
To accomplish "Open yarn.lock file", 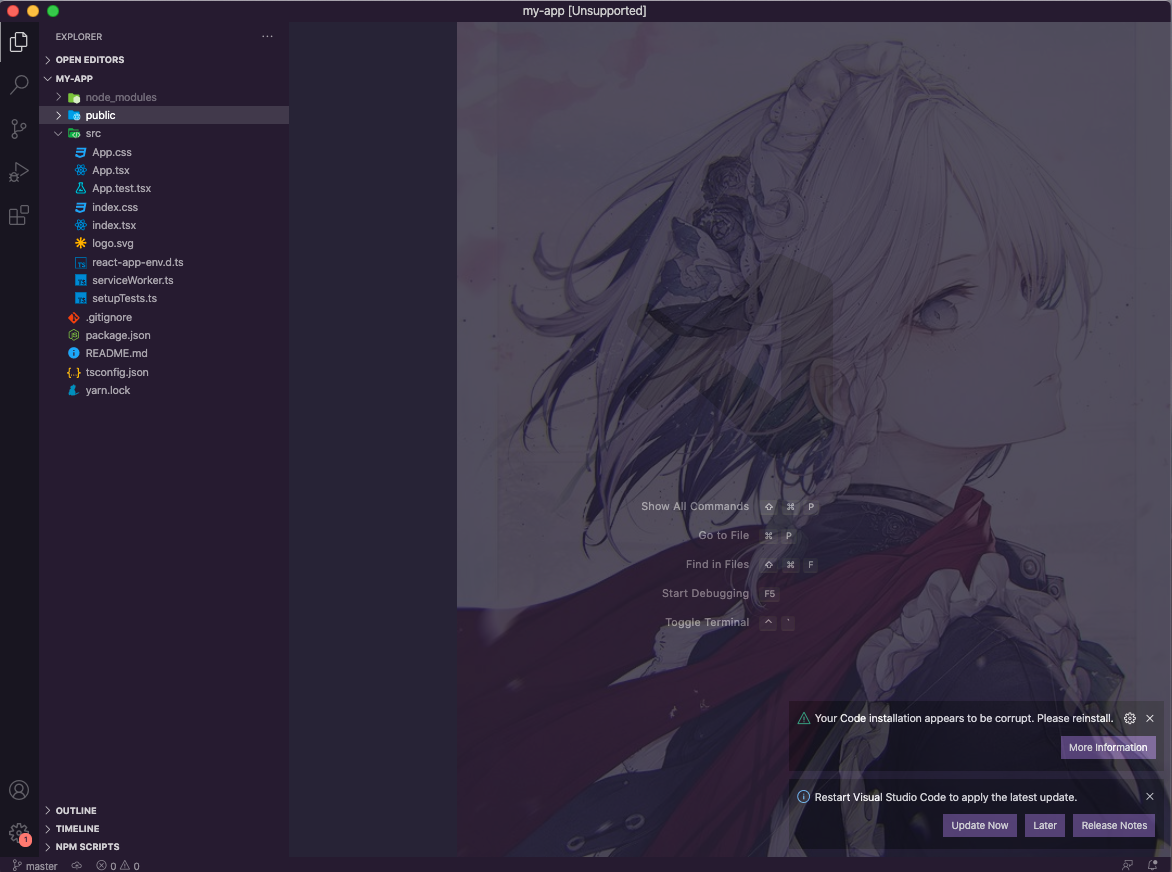I will point(164,390).
